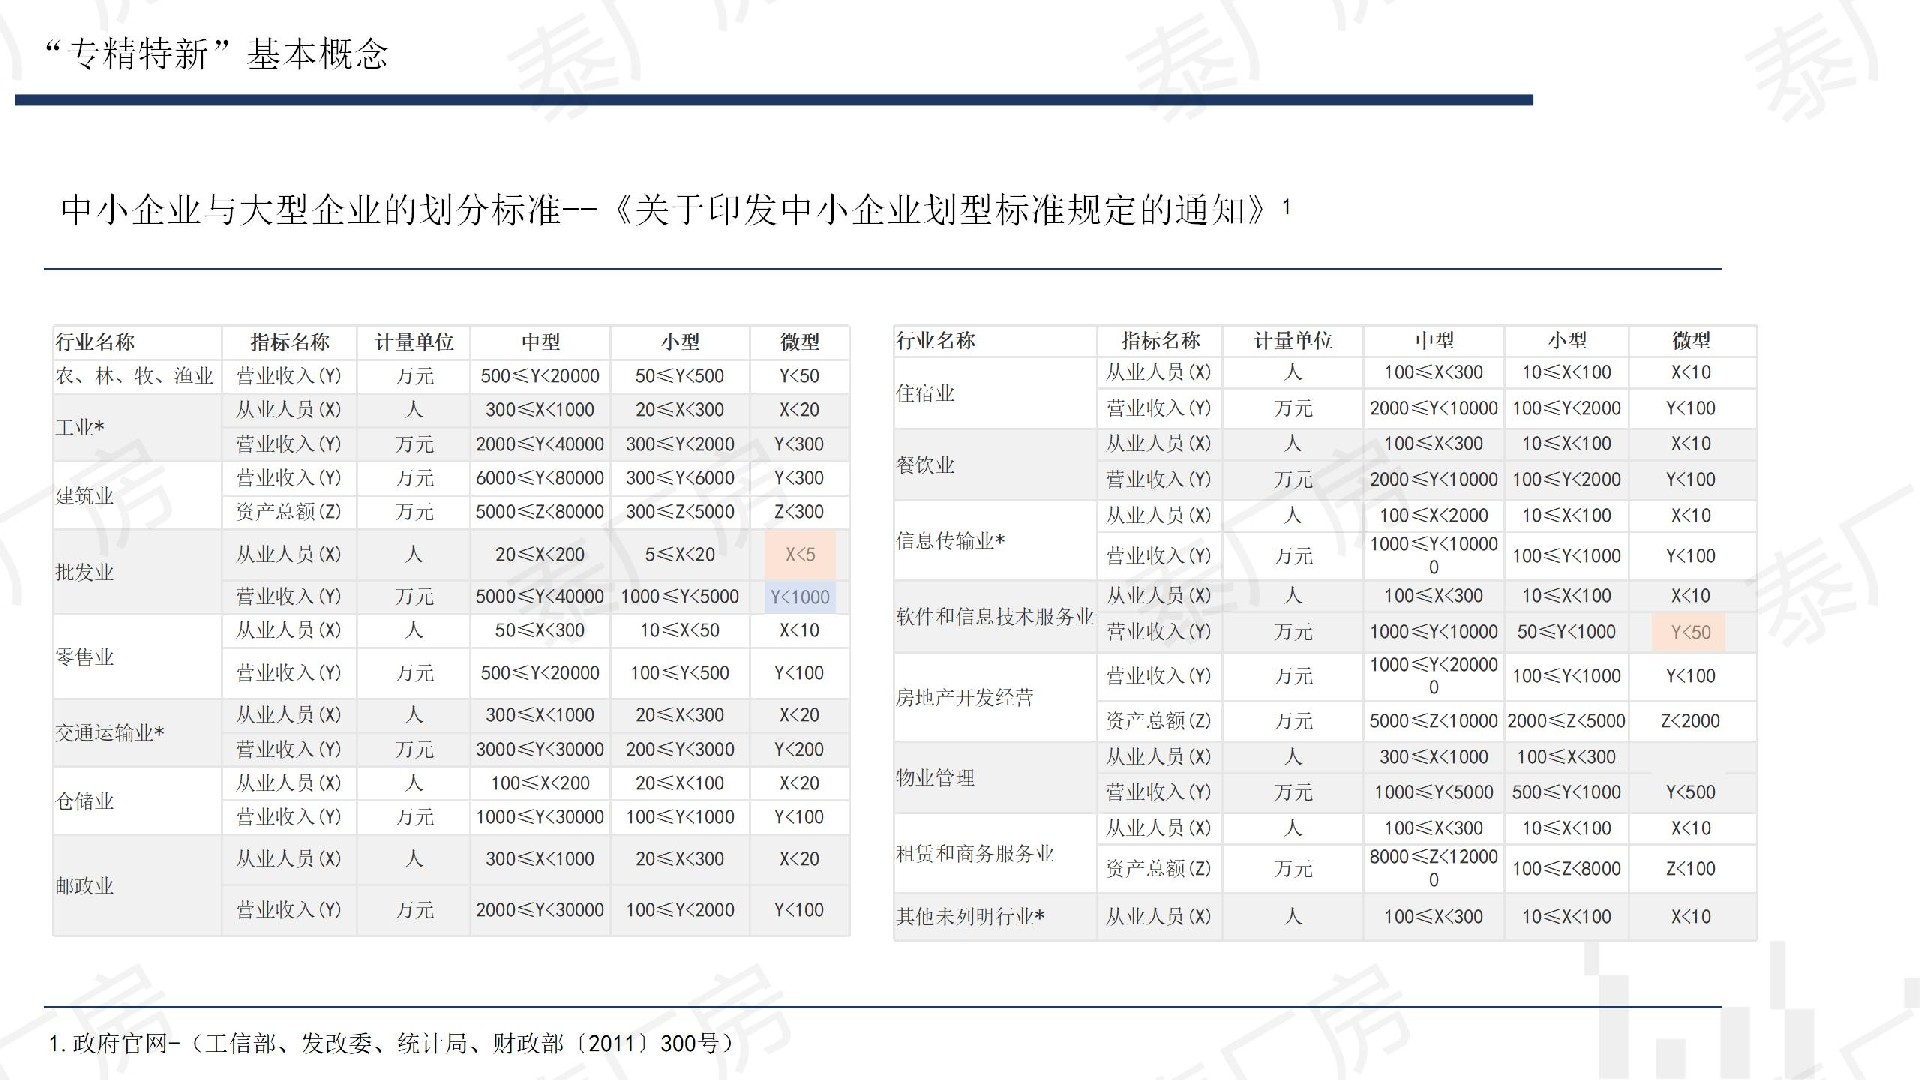Click the 资产总额(Z) cell in 建筑业 row
1920x1080 pixels.
[x=289, y=512]
